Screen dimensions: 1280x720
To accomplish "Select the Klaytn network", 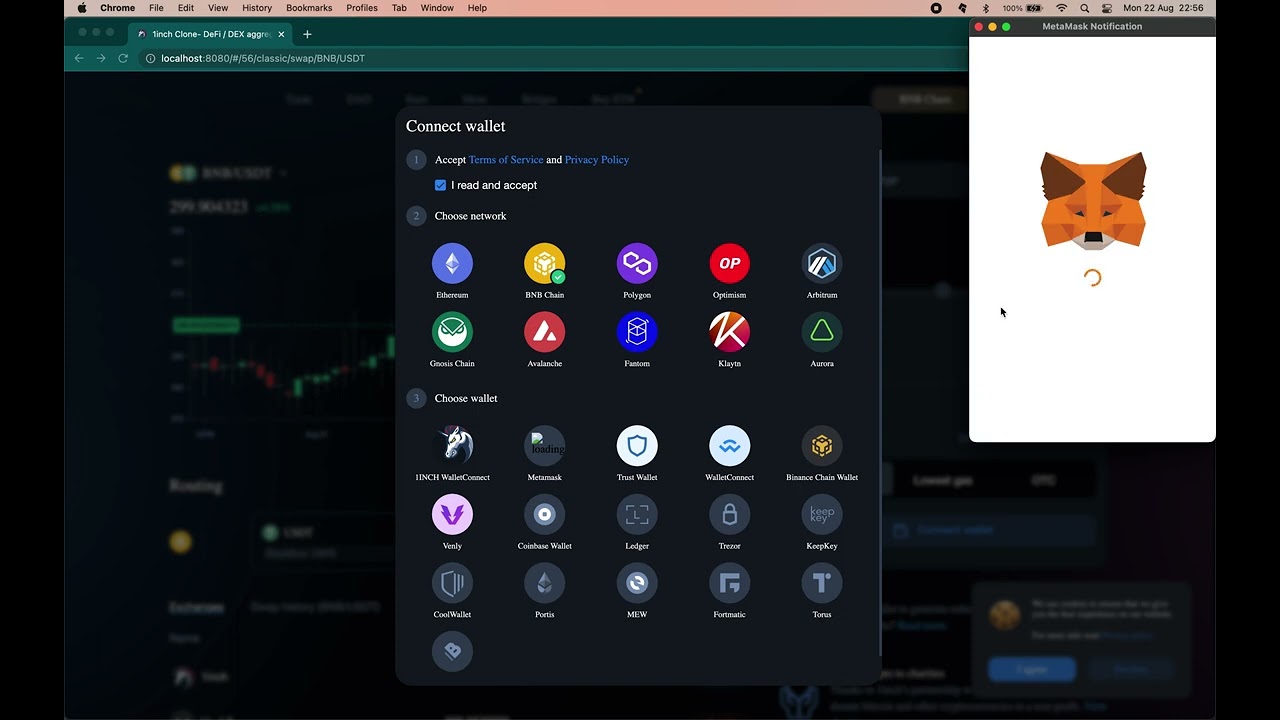I will (x=730, y=332).
